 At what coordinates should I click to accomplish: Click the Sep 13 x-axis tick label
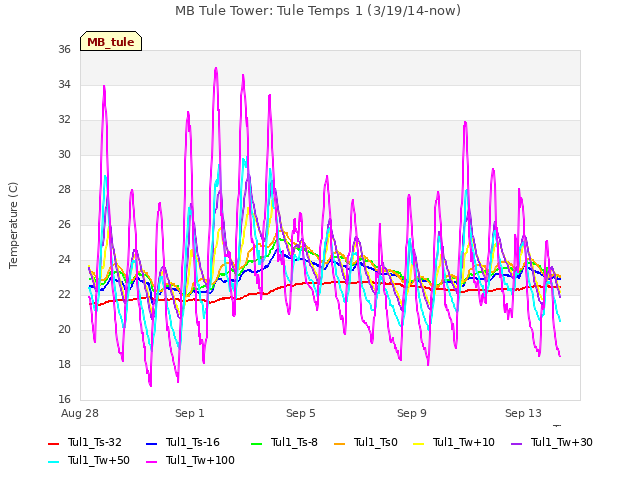point(523,413)
